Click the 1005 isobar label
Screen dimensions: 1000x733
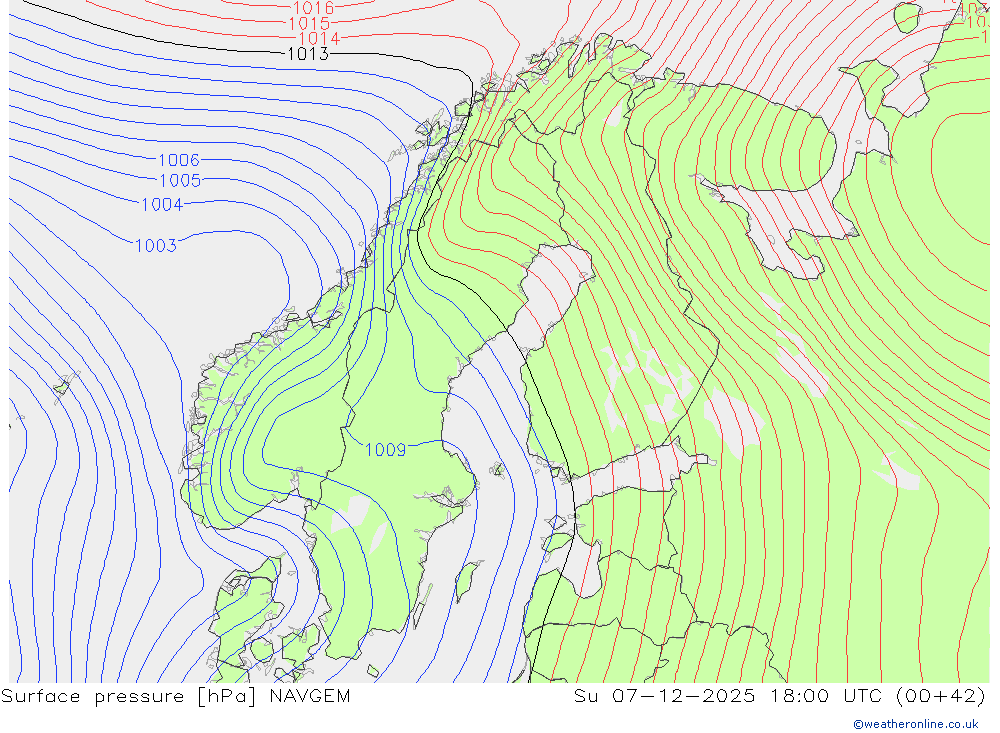coord(180,181)
